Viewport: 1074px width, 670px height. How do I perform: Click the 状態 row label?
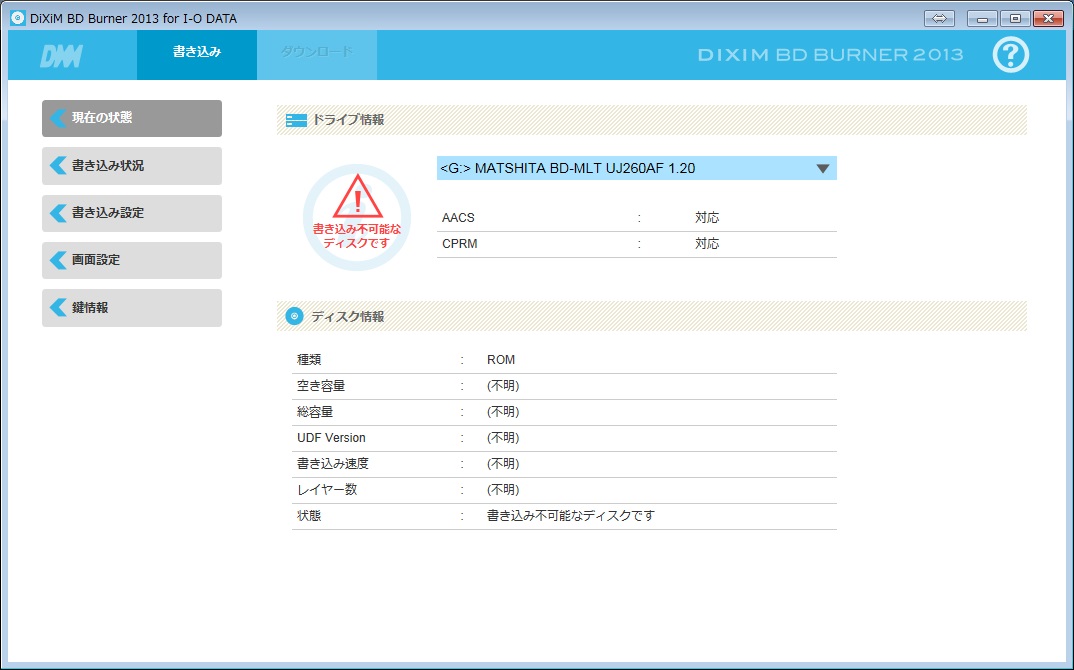pyautogui.click(x=309, y=516)
